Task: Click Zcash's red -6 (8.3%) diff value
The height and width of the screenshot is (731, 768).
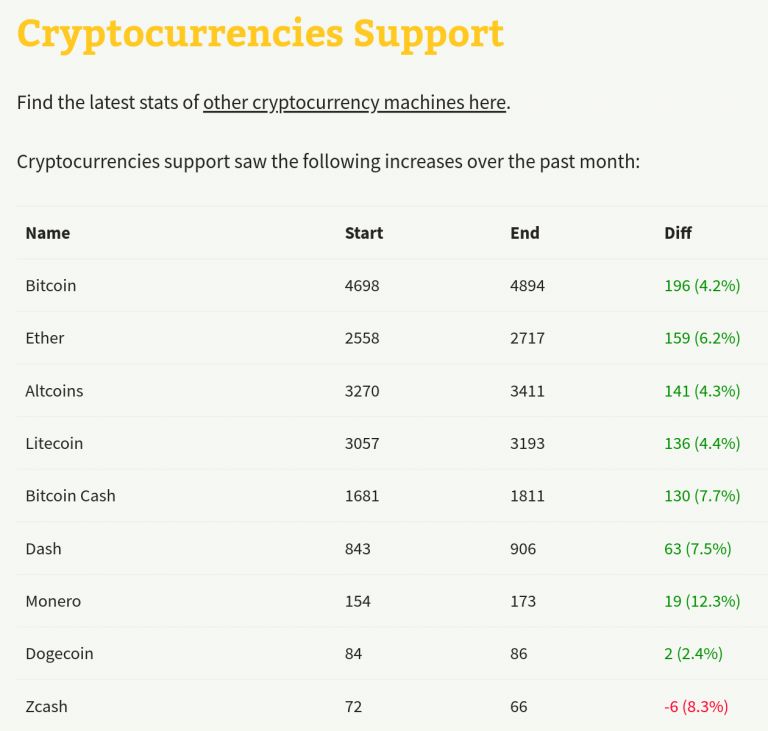Action: coord(696,707)
